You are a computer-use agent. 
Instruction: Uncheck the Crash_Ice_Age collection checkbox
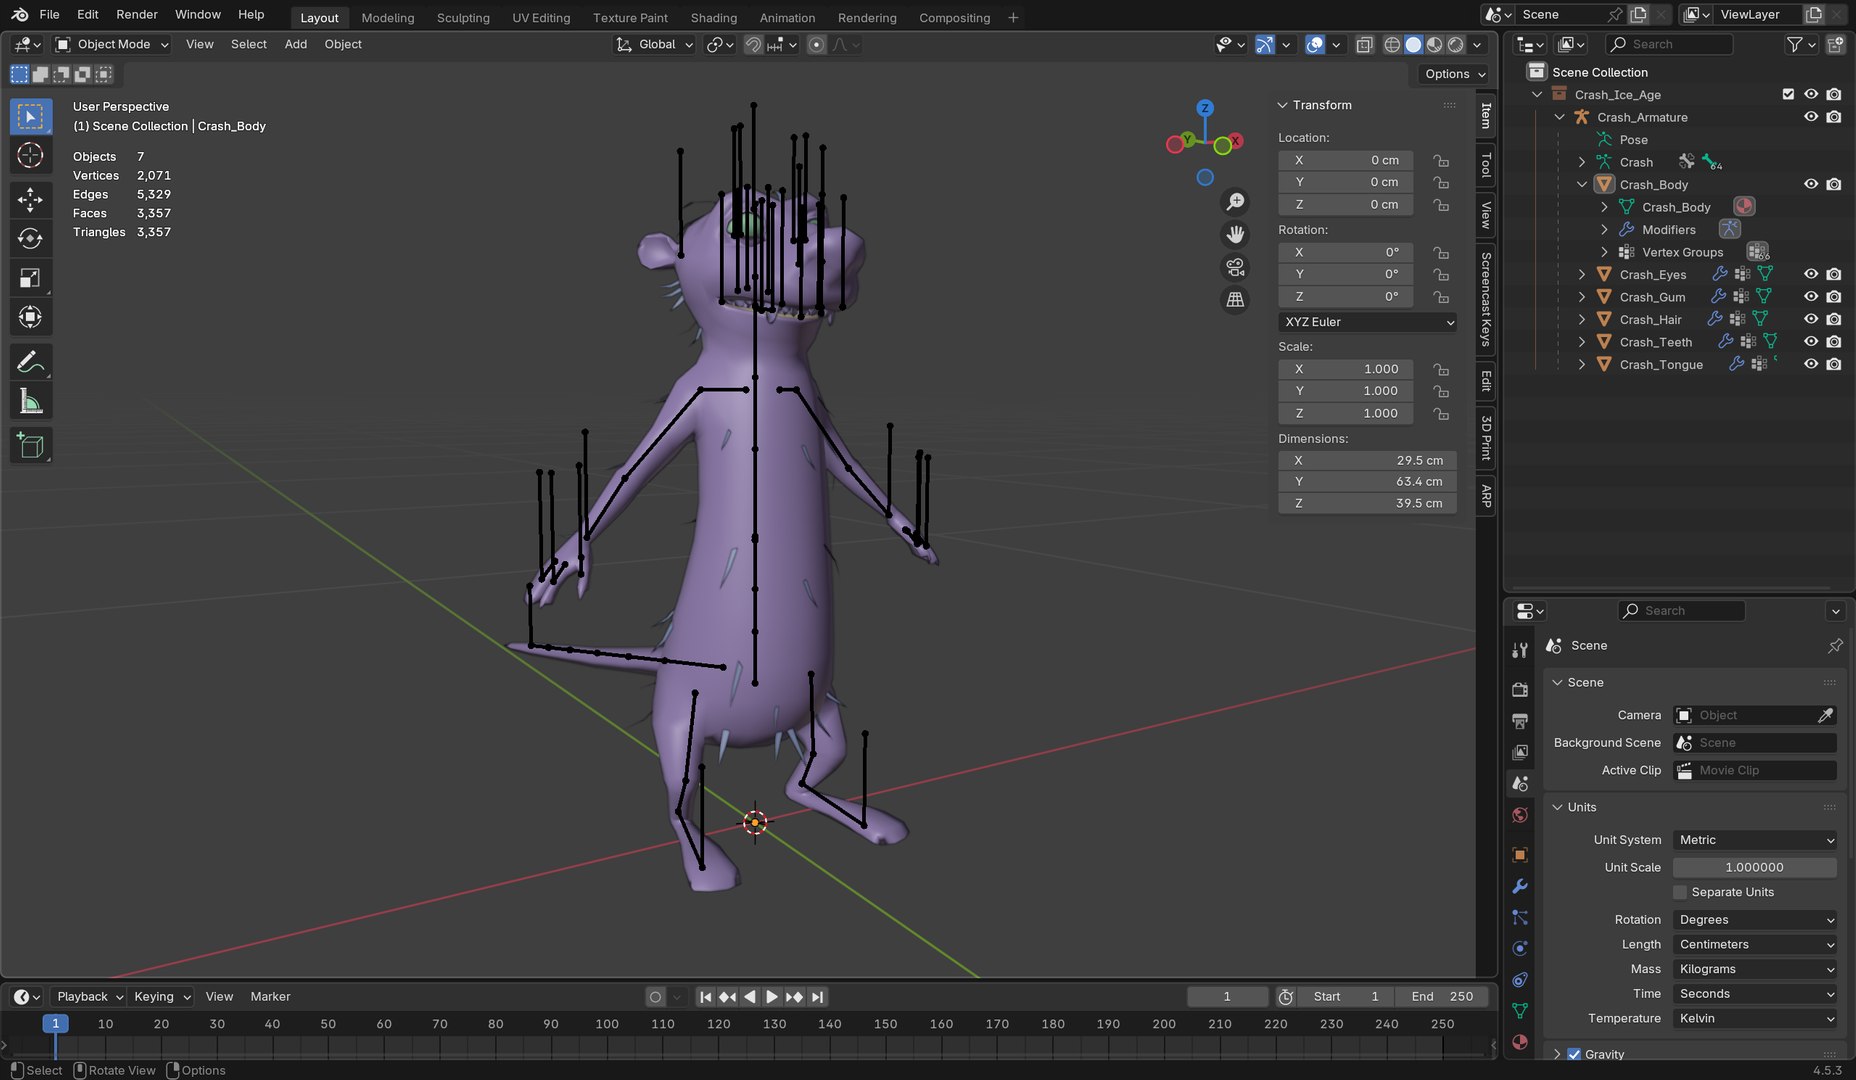(1788, 94)
